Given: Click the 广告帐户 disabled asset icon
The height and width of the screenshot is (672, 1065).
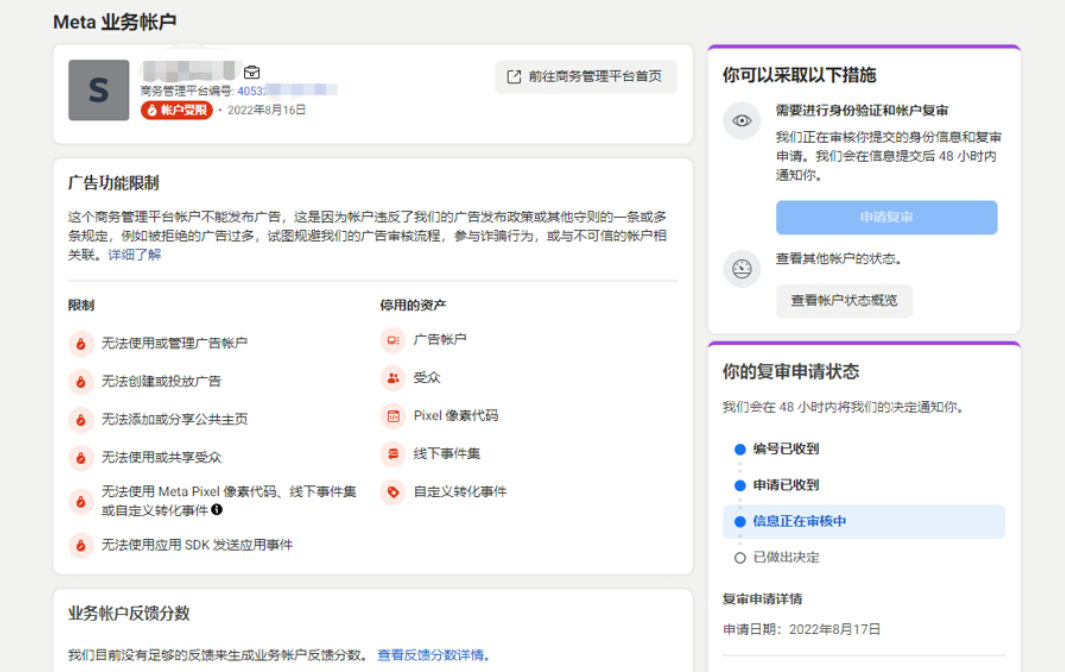Looking at the screenshot, I should 392,340.
